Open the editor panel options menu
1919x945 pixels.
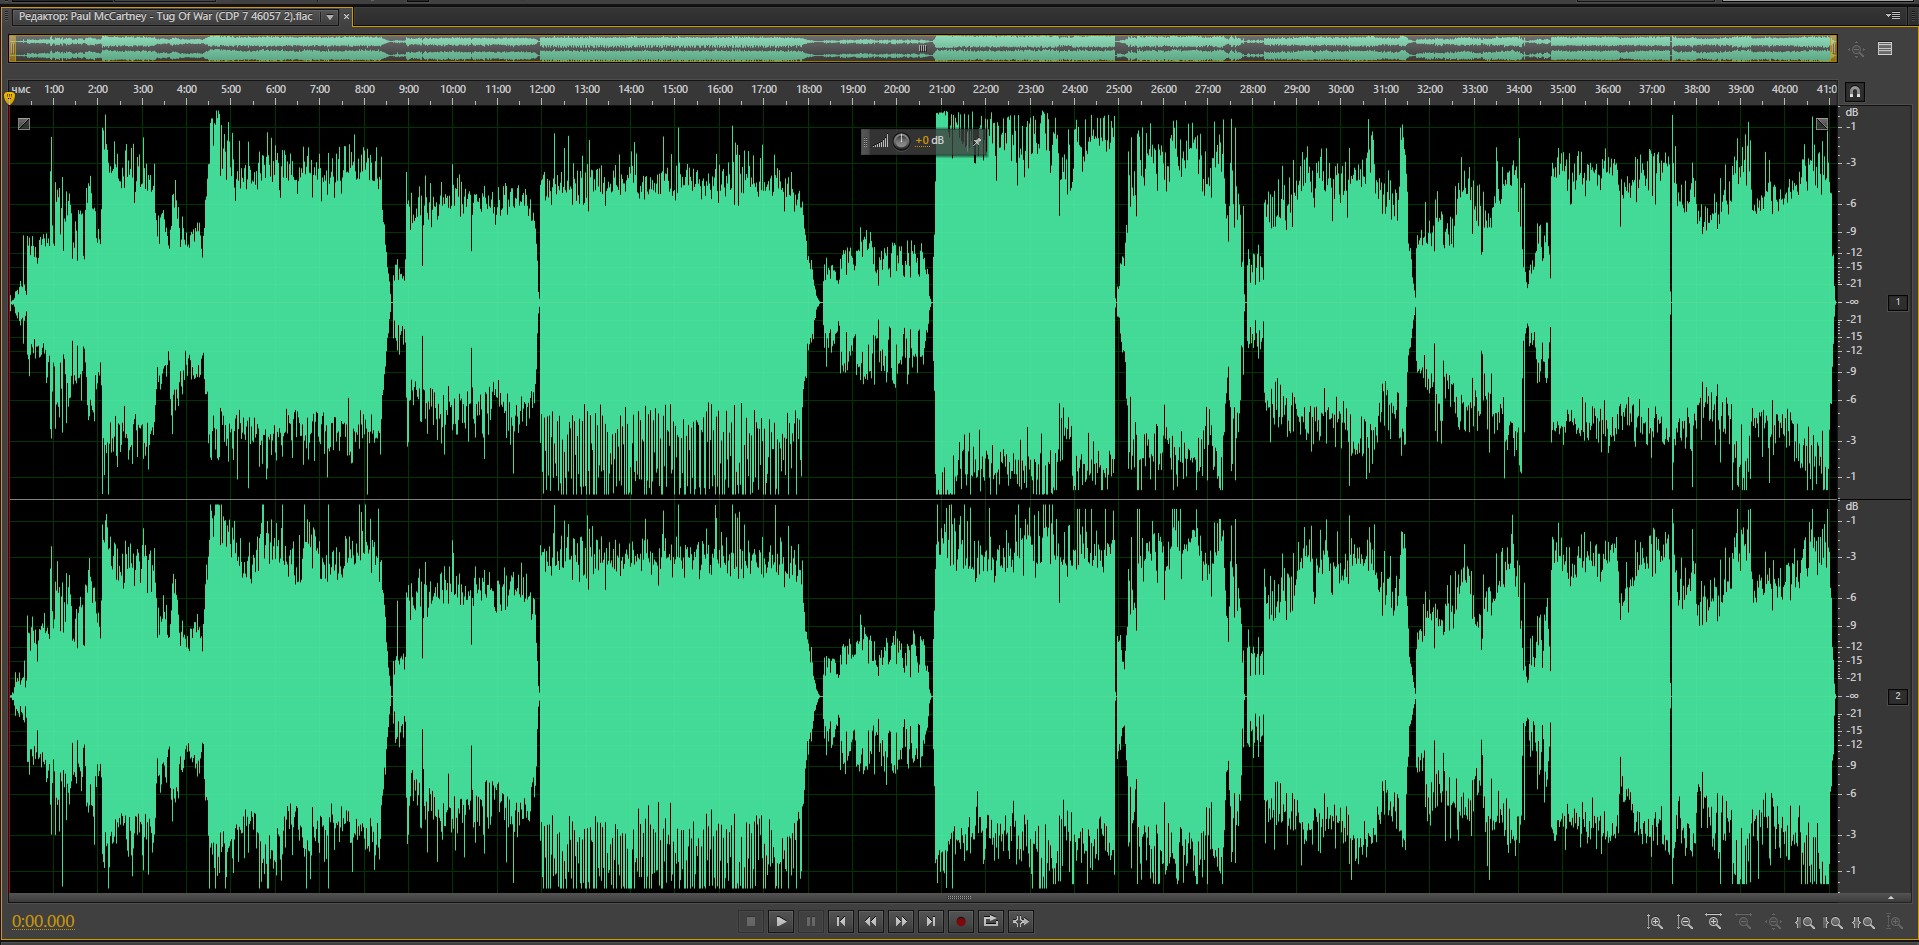click(1893, 16)
